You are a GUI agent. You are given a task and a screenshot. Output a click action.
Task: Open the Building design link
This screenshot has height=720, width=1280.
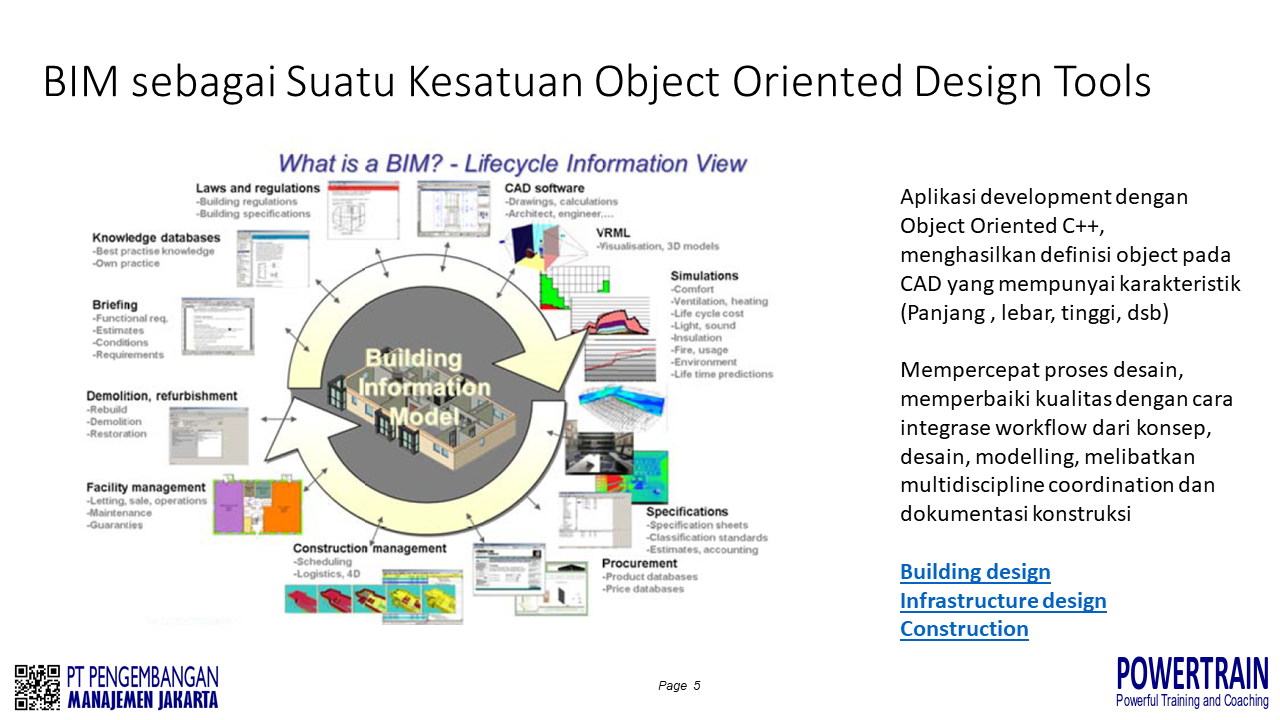(x=975, y=572)
